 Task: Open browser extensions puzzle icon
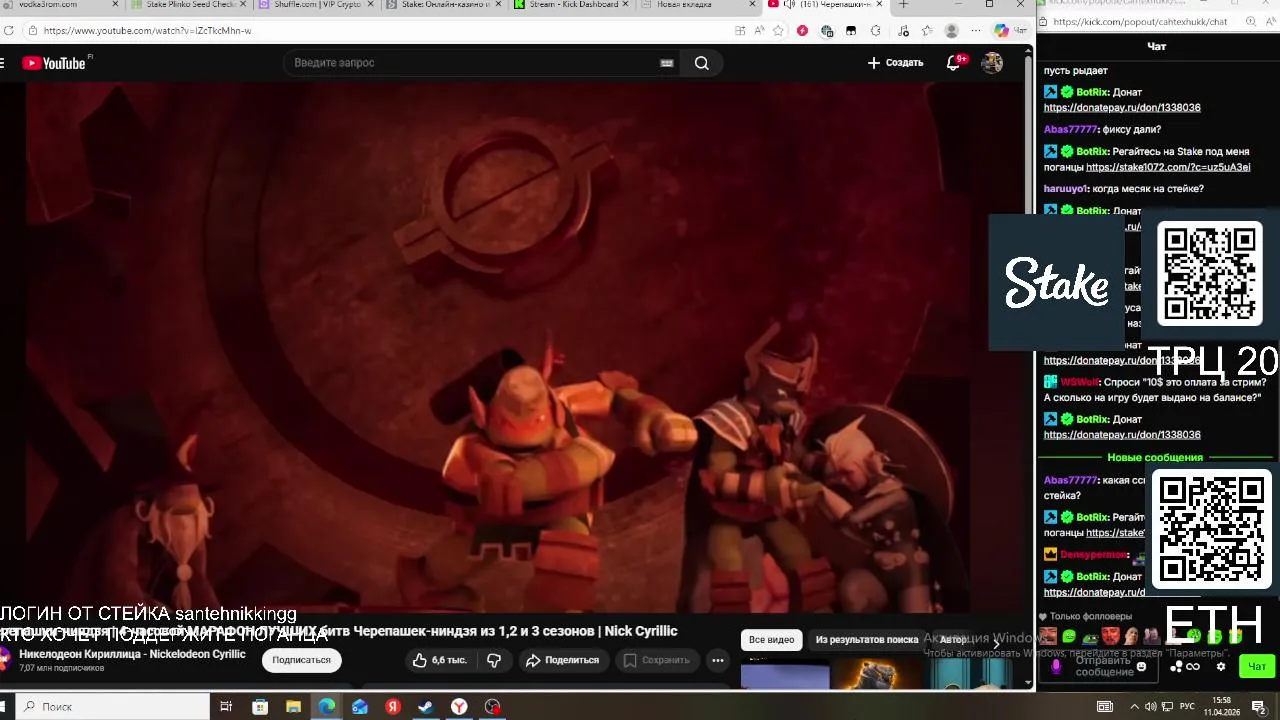click(x=876, y=31)
